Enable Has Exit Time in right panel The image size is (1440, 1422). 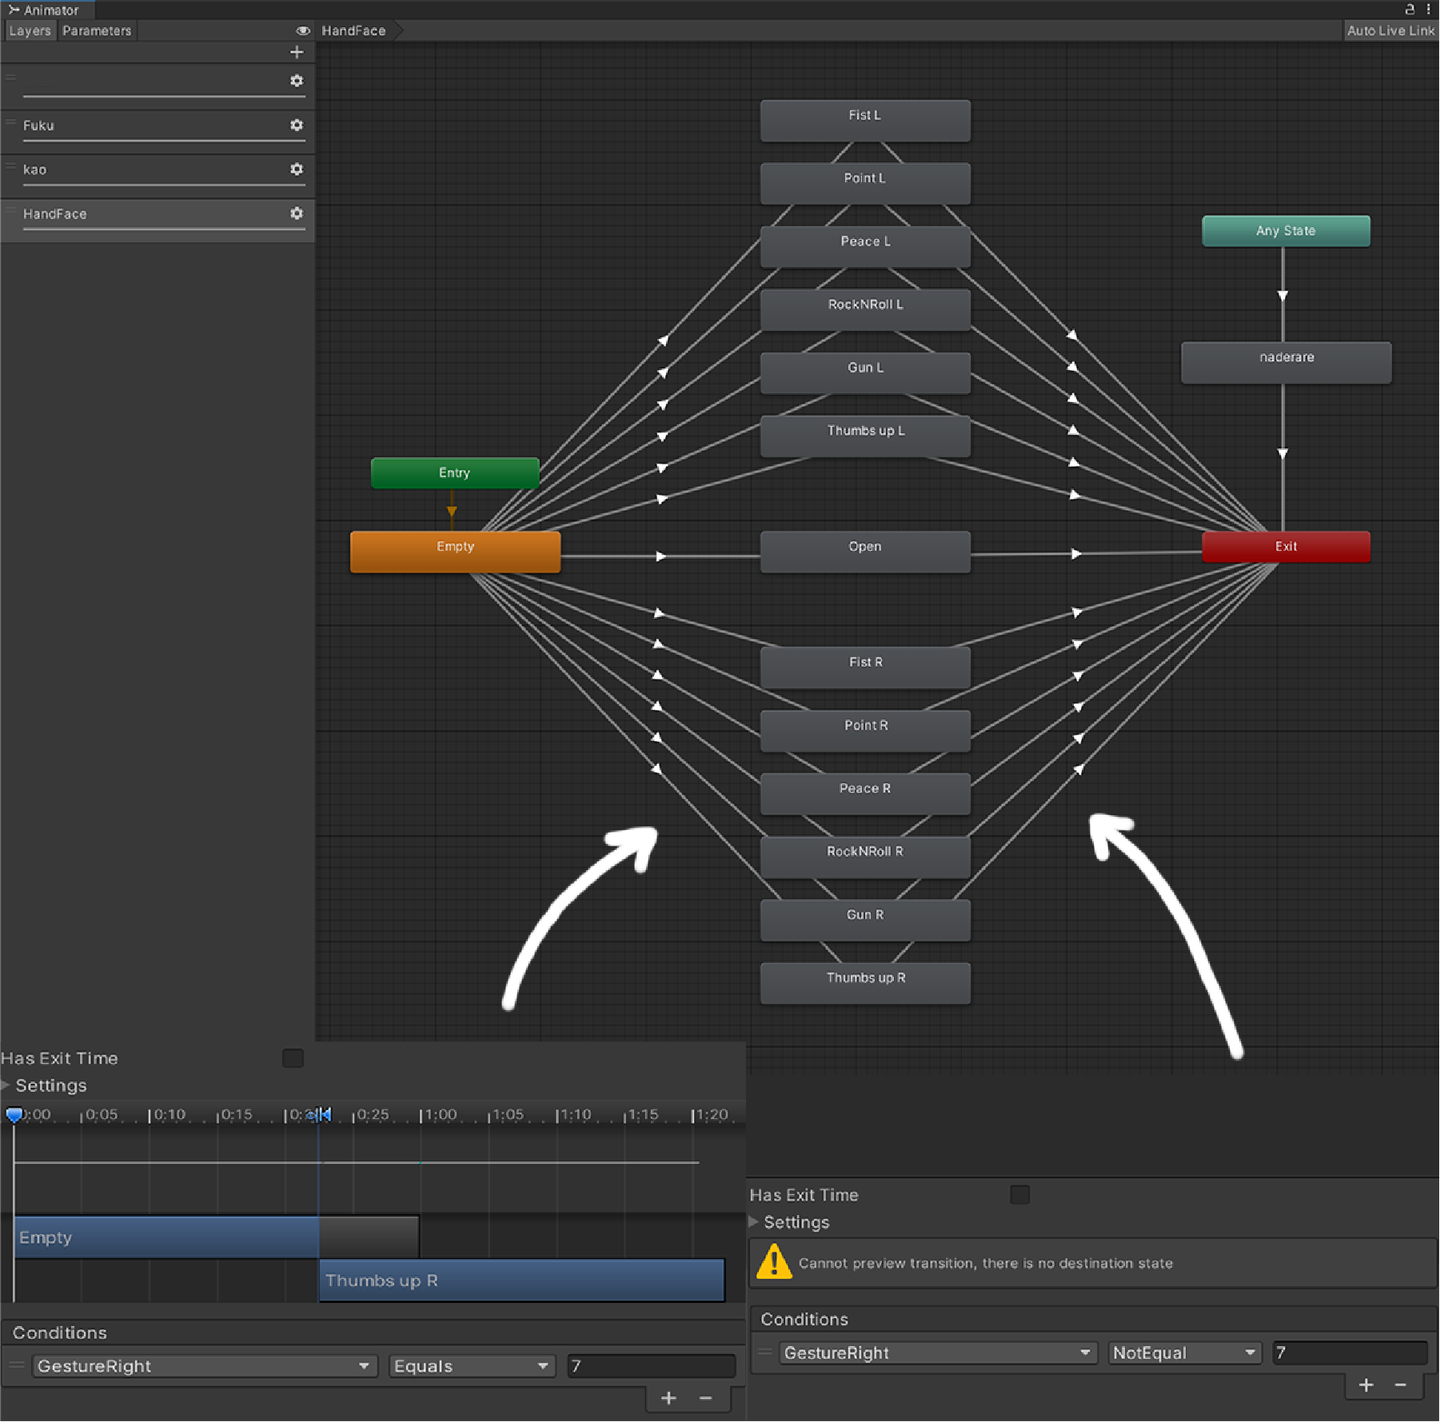(x=1019, y=1195)
